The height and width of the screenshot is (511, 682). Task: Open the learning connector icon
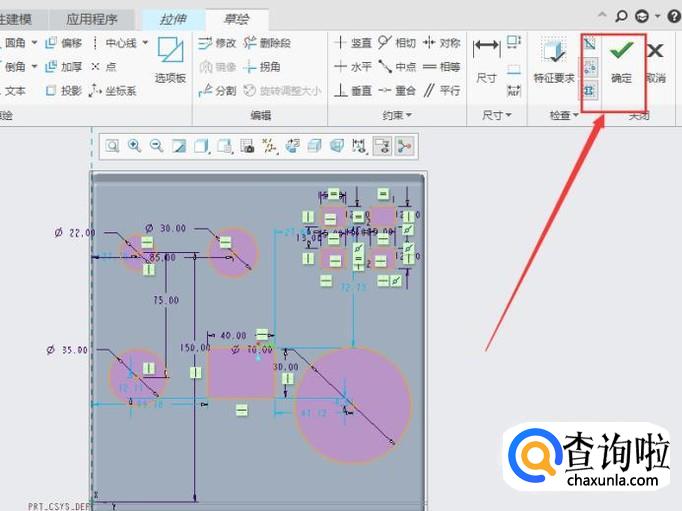642,17
